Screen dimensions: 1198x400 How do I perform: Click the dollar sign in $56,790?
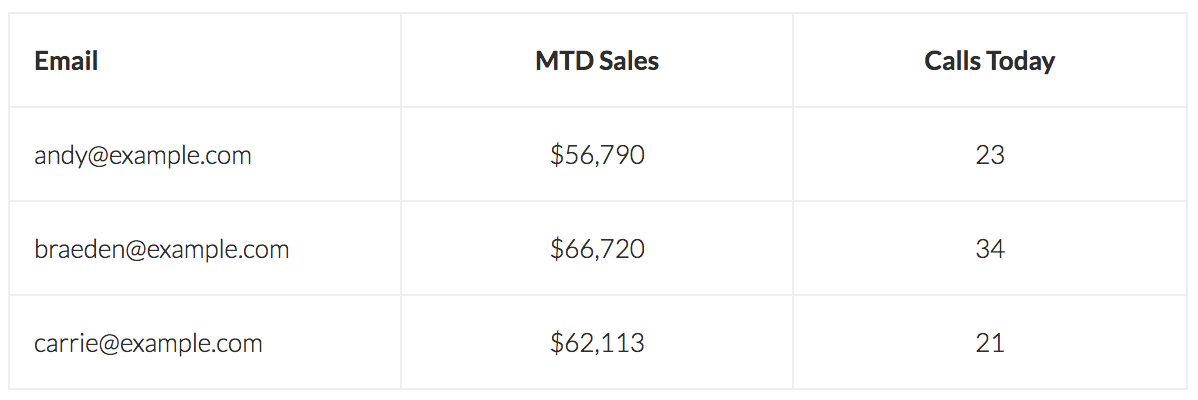click(x=557, y=155)
